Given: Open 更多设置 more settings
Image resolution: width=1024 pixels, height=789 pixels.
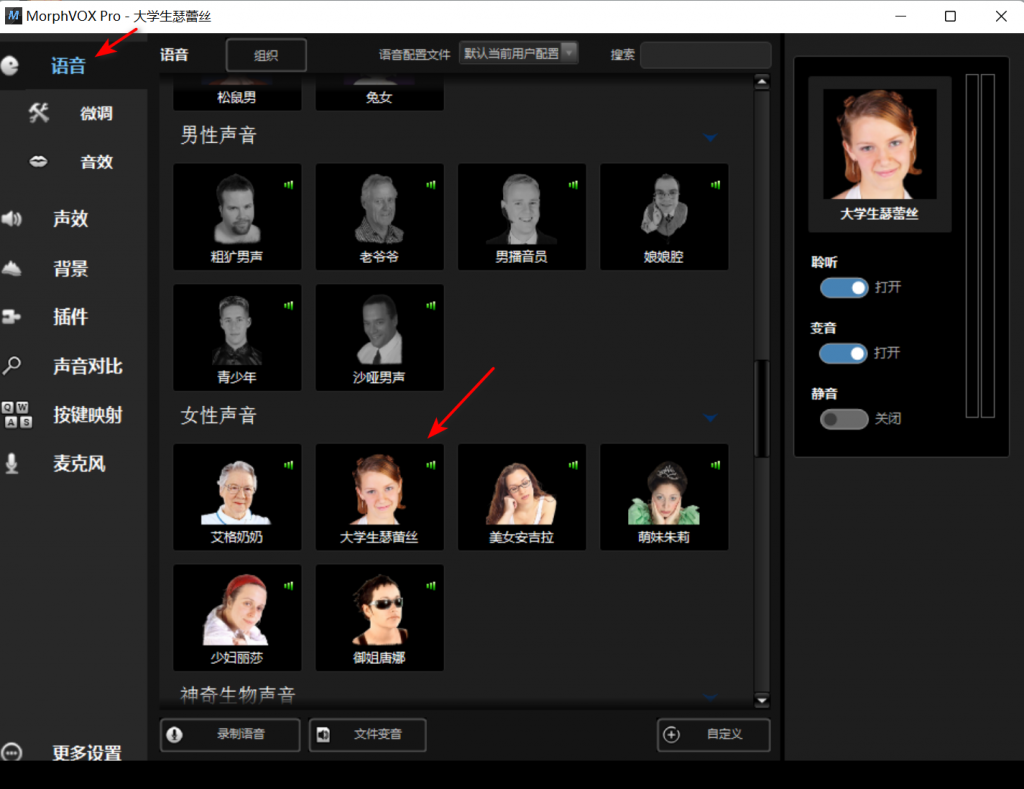Looking at the screenshot, I should [87, 752].
